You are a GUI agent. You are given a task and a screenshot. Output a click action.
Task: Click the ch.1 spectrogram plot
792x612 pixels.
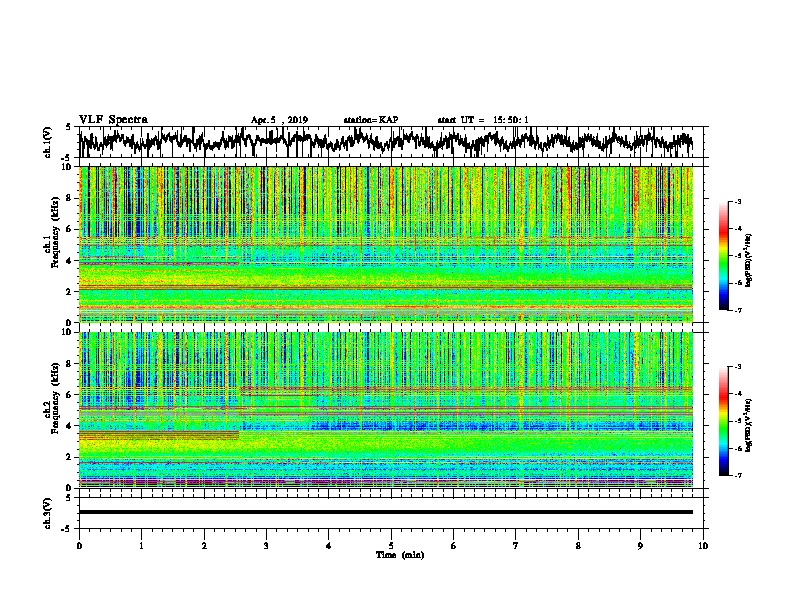pos(386,244)
